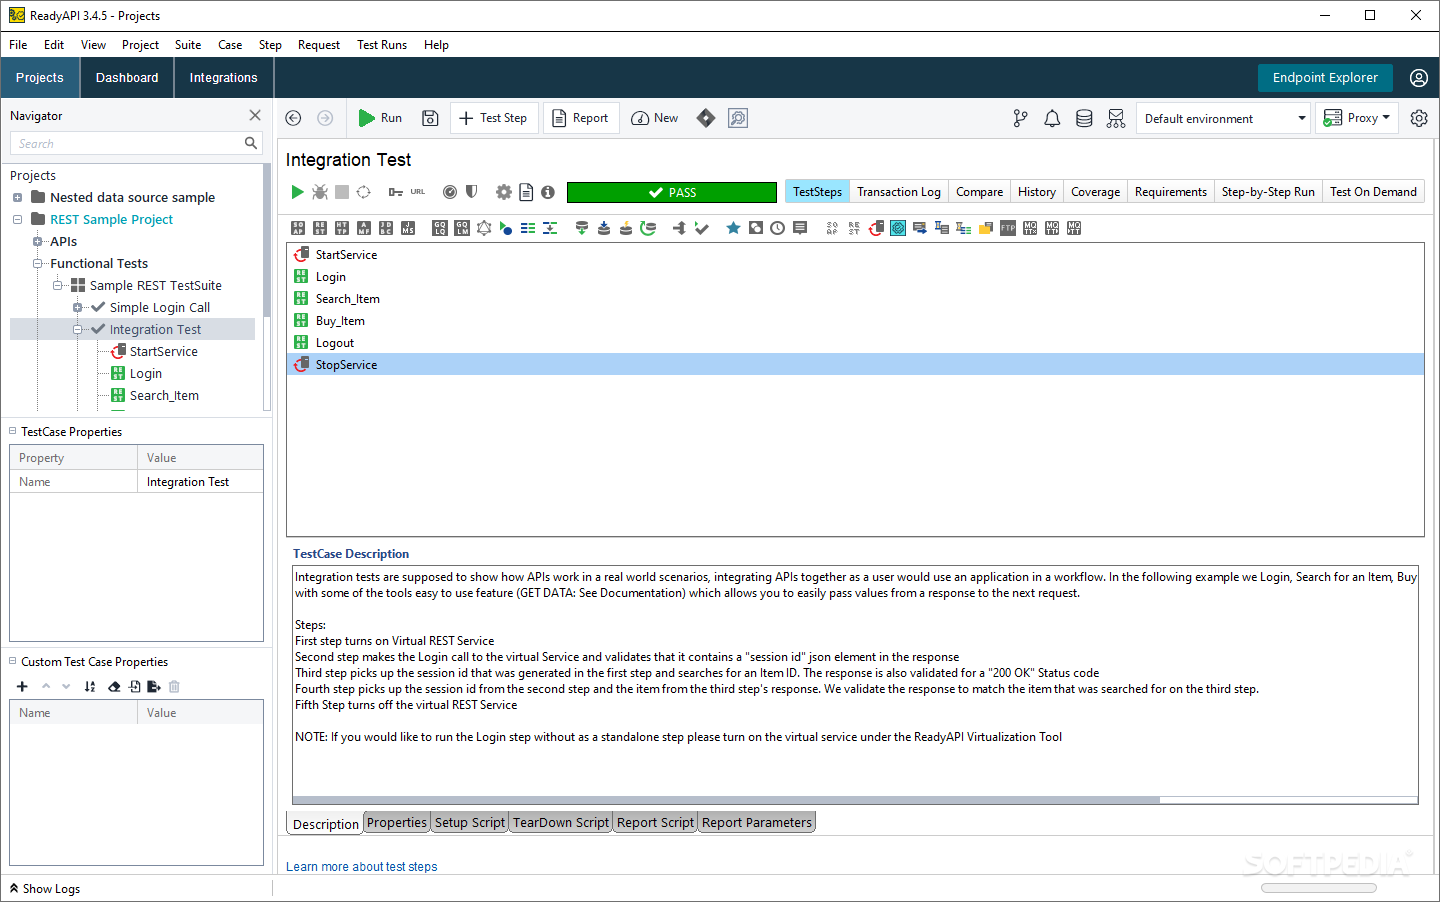This screenshot has height=902, width=1440.
Task: Open preferences gear at top right
Action: [x=1419, y=118]
